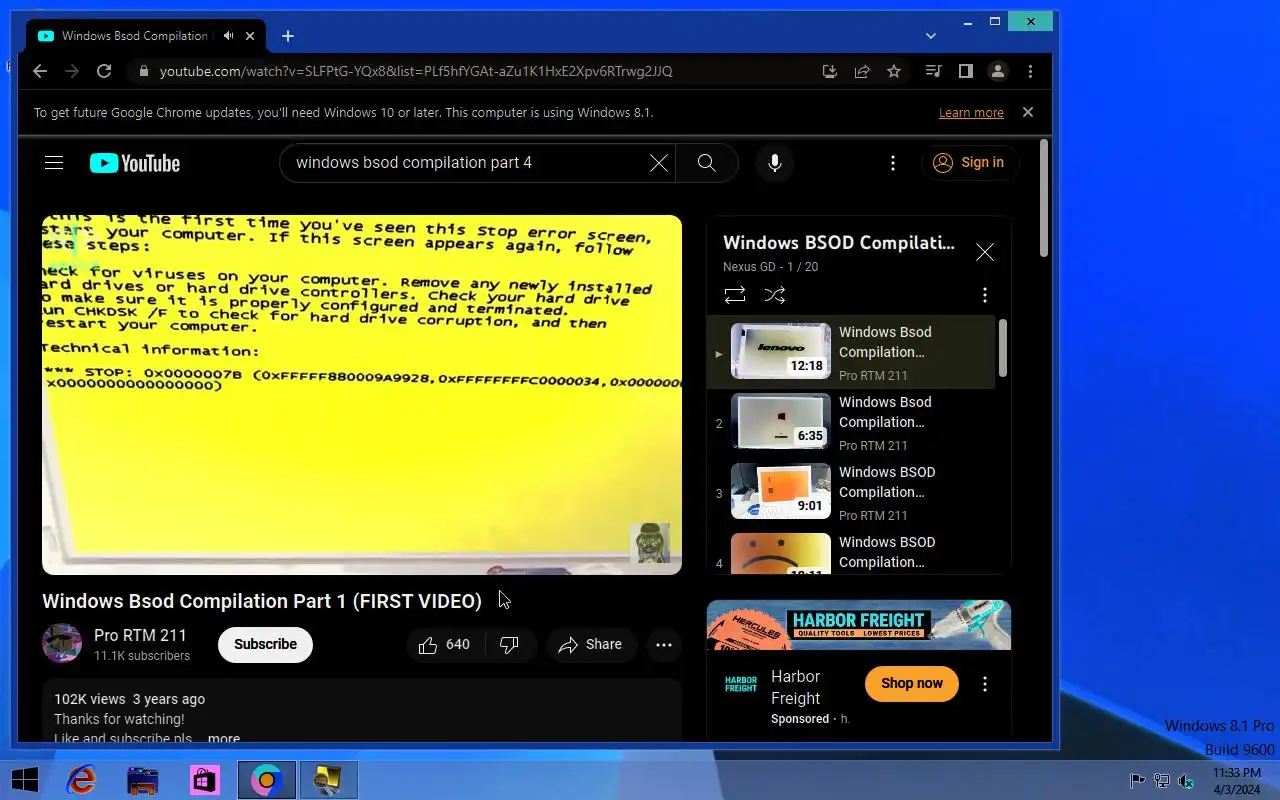Open Chrome media controls icon
This screenshot has width=1280, height=800.
point(933,71)
